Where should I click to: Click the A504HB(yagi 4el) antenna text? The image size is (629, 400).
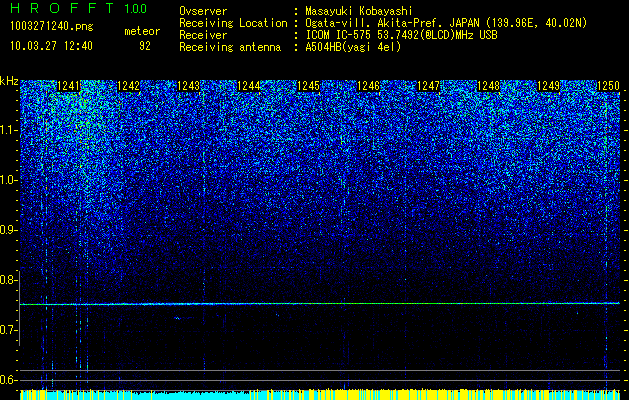click(353, 47)
